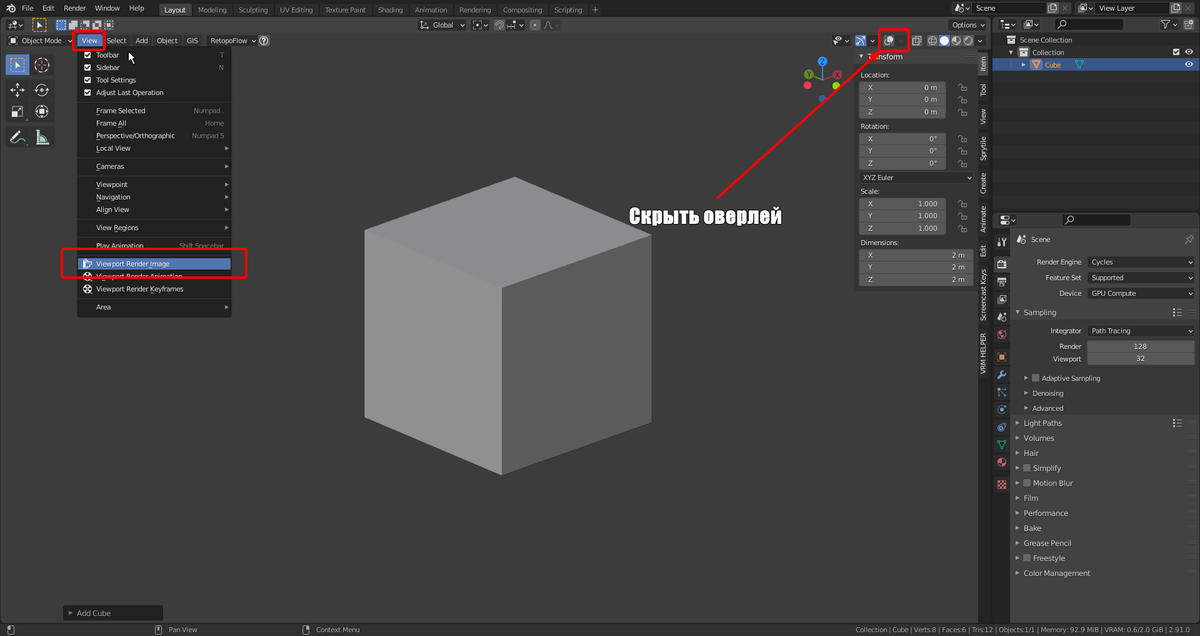Open the XYZ Euler rotation mode dropdown

tap(916, 178)
